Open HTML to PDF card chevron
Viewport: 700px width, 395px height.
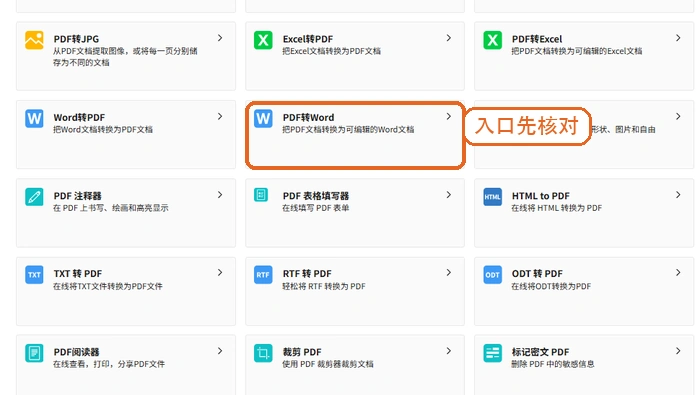[678, 195]
